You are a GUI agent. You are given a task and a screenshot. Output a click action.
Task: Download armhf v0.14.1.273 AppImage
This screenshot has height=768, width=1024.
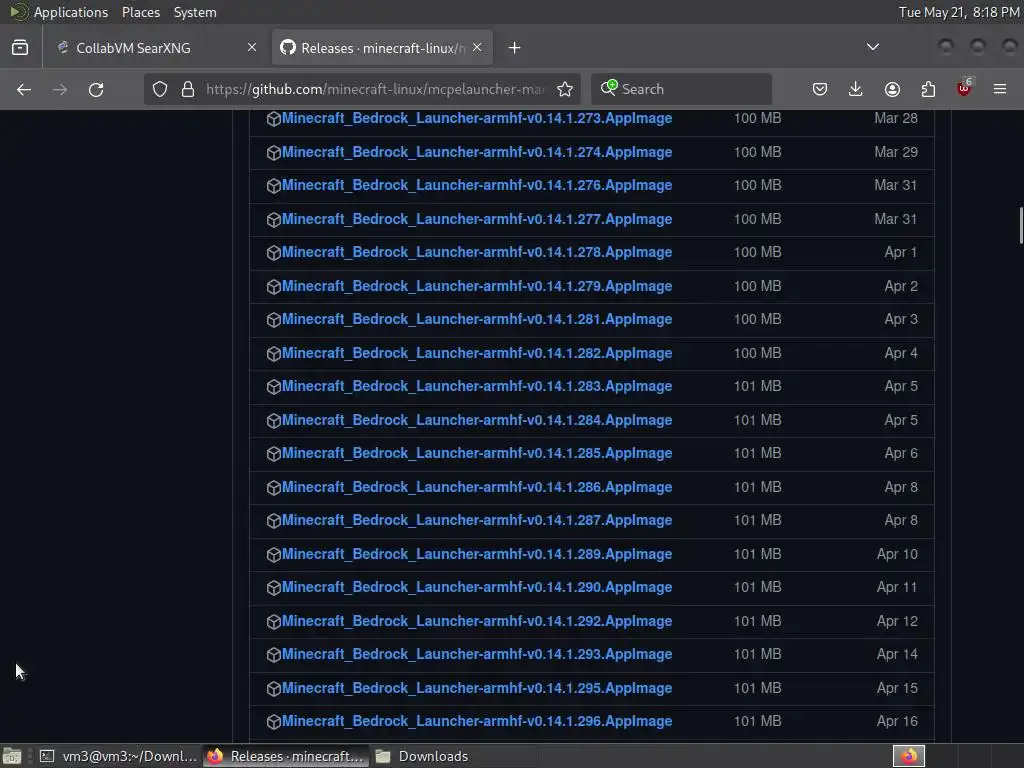click(x=477, y=118)
